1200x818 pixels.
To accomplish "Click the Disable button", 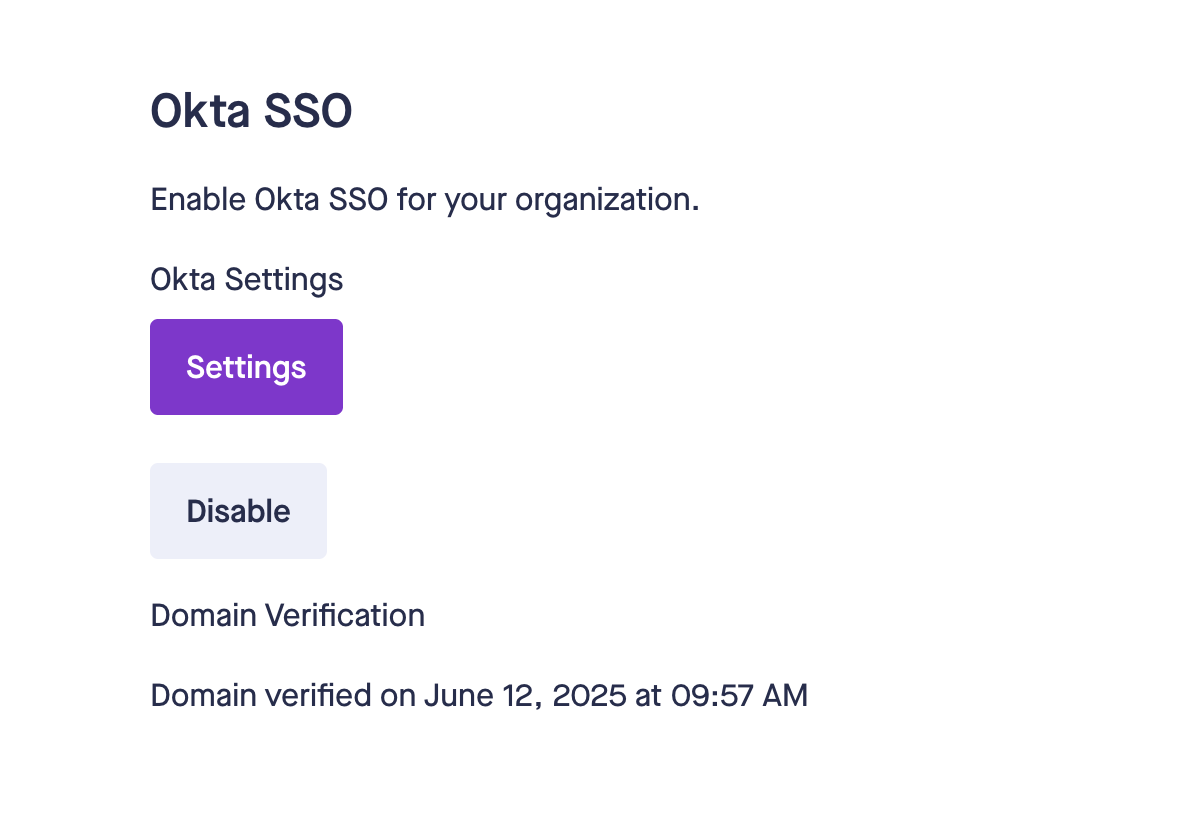I will [238, 511].
